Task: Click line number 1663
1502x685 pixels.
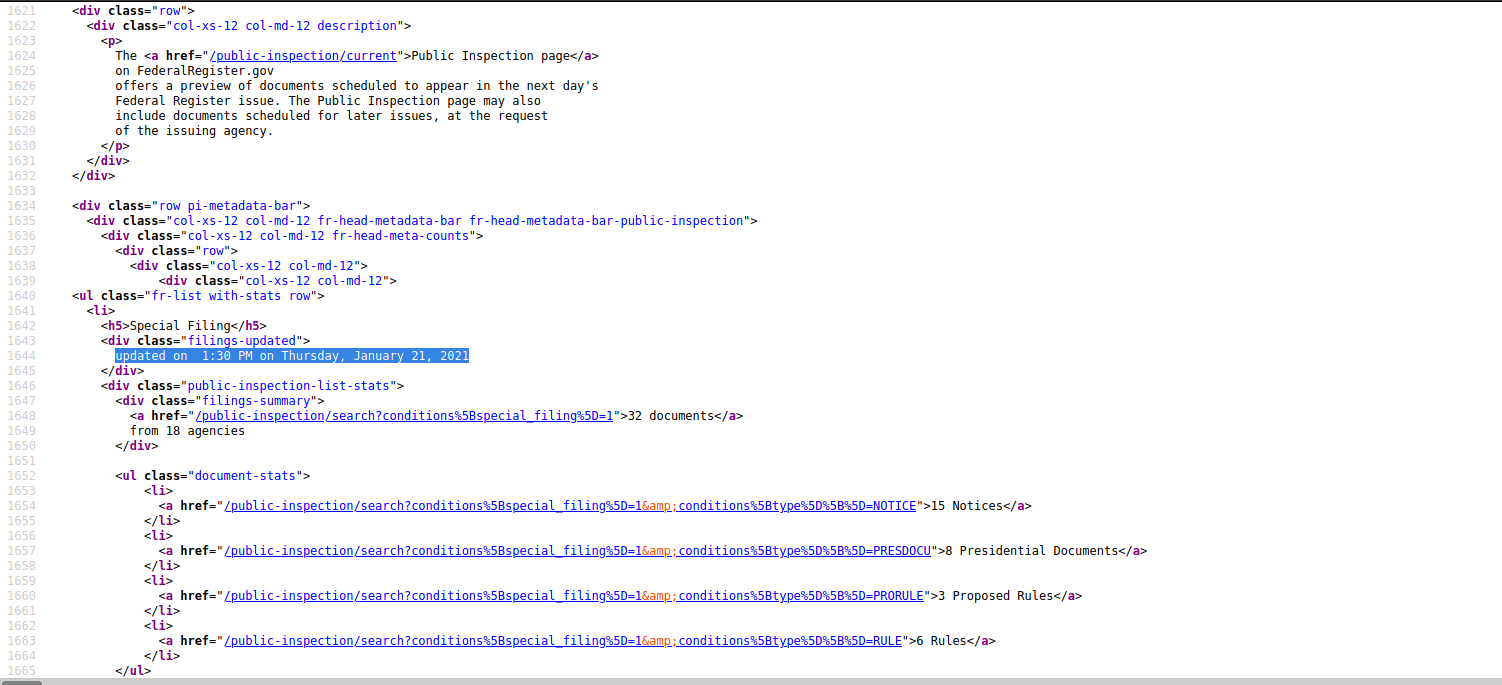Action: point(21,641)
